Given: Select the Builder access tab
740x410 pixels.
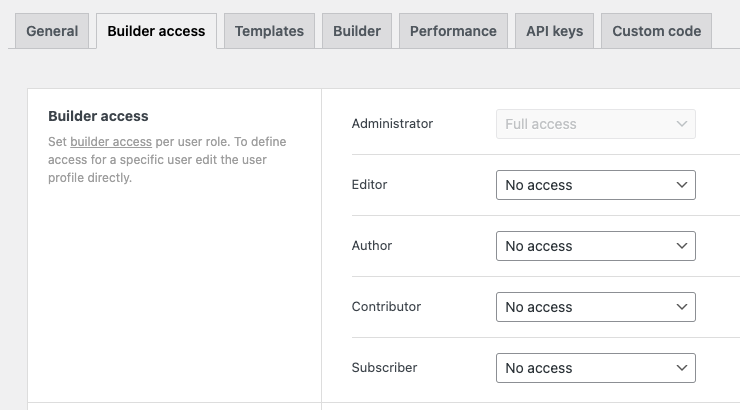Looking at the screenshot, I should click(x=156, y=31).
